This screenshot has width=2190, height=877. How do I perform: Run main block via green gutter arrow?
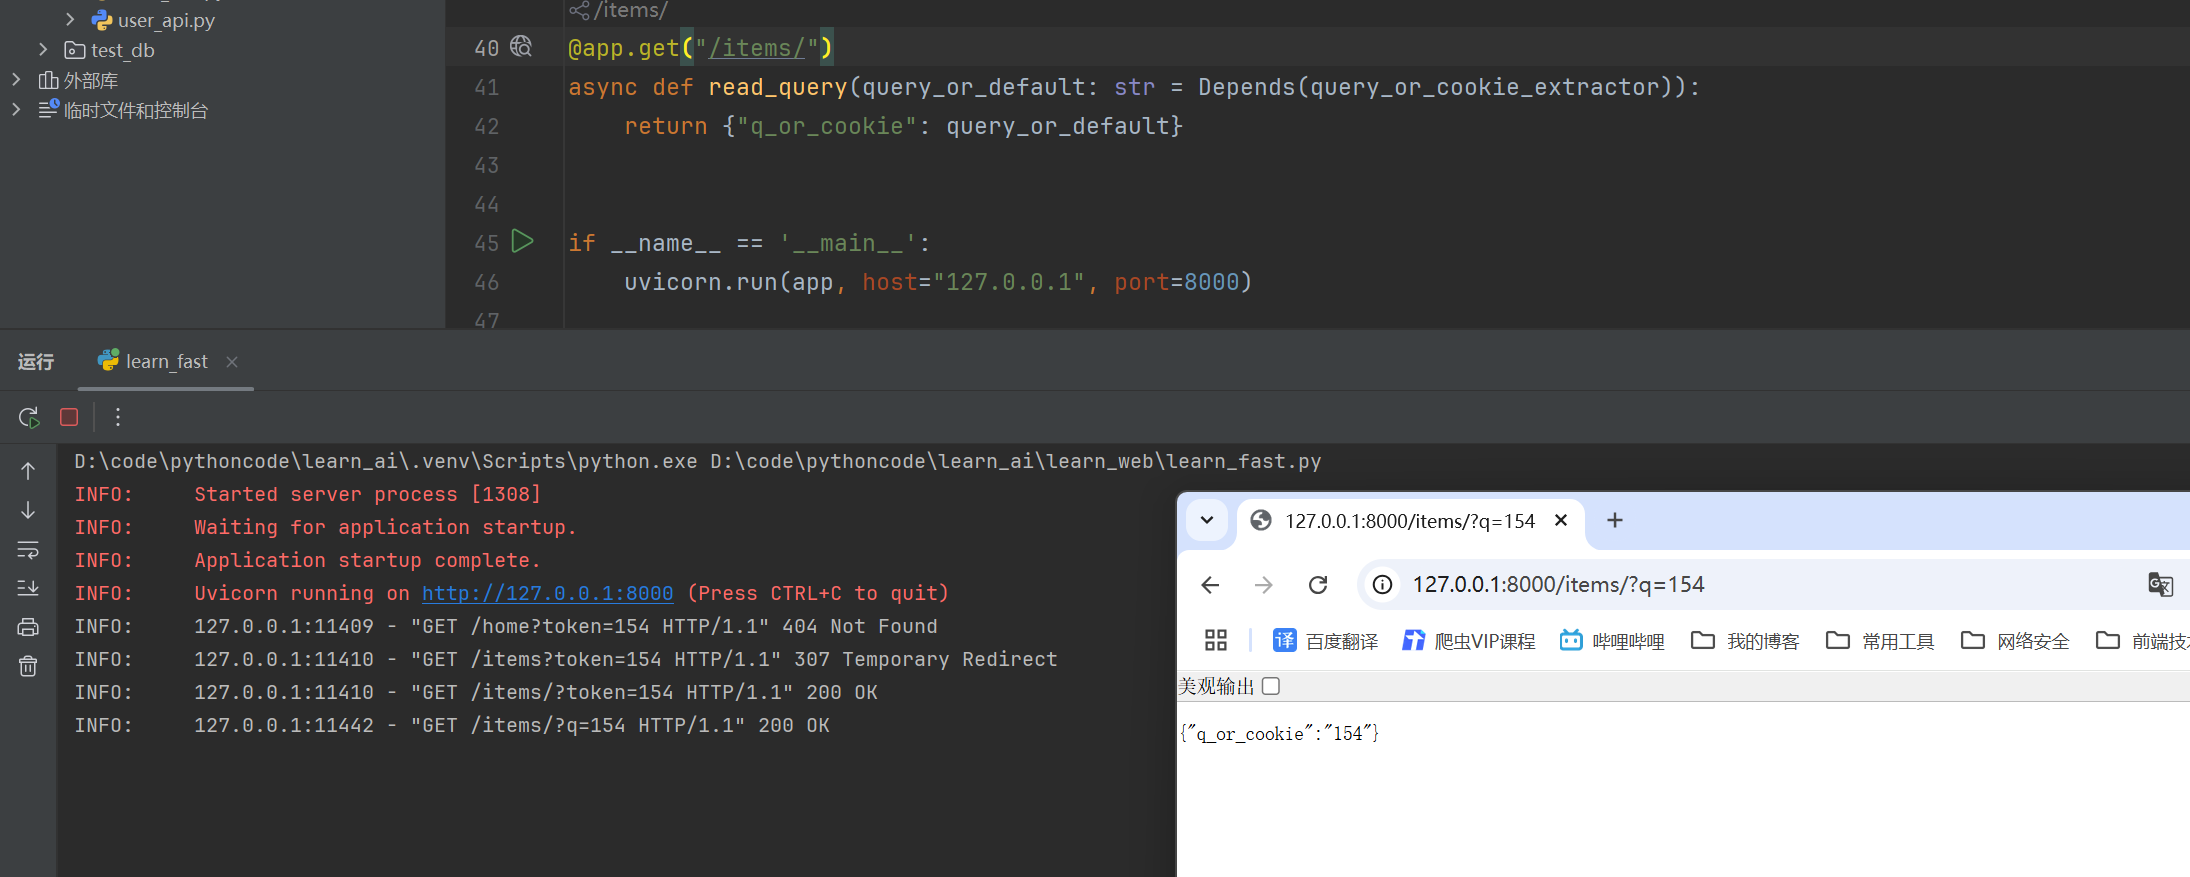coord(522,241)
